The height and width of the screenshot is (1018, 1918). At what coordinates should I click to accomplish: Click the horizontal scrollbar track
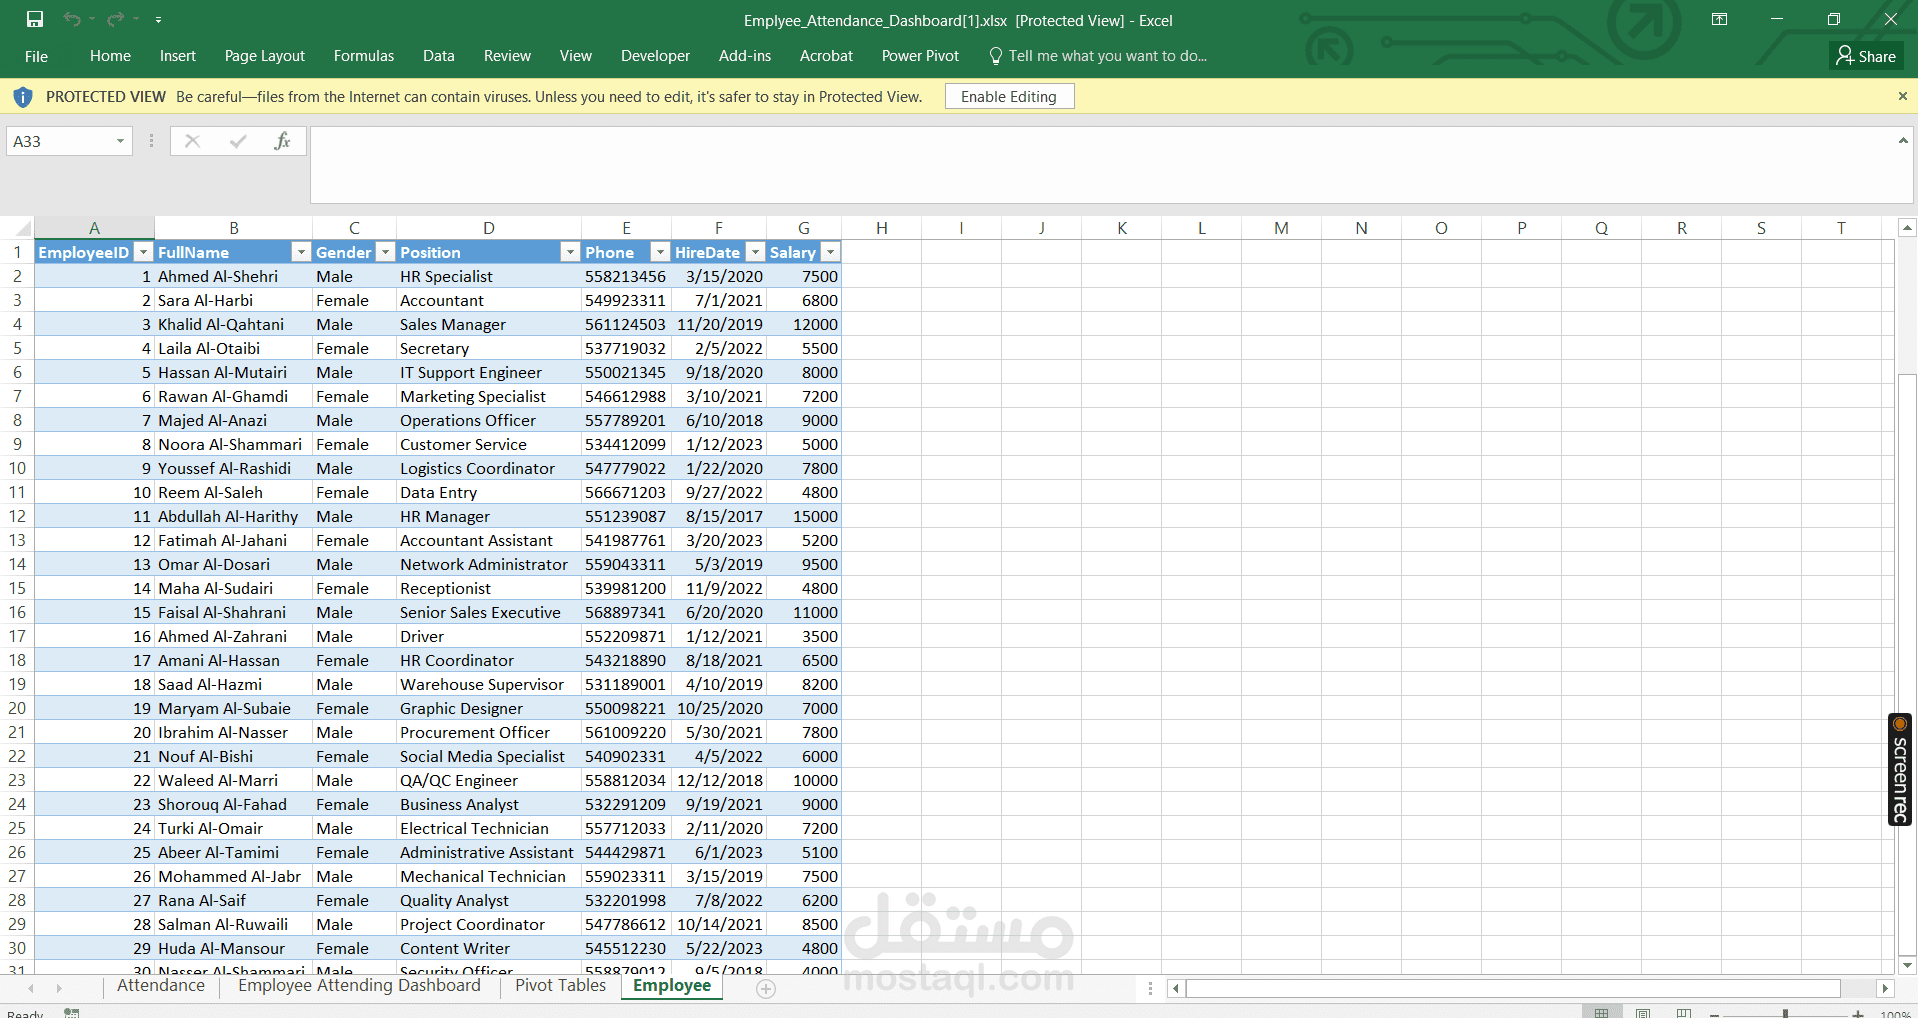click(x=1513, y=989)
